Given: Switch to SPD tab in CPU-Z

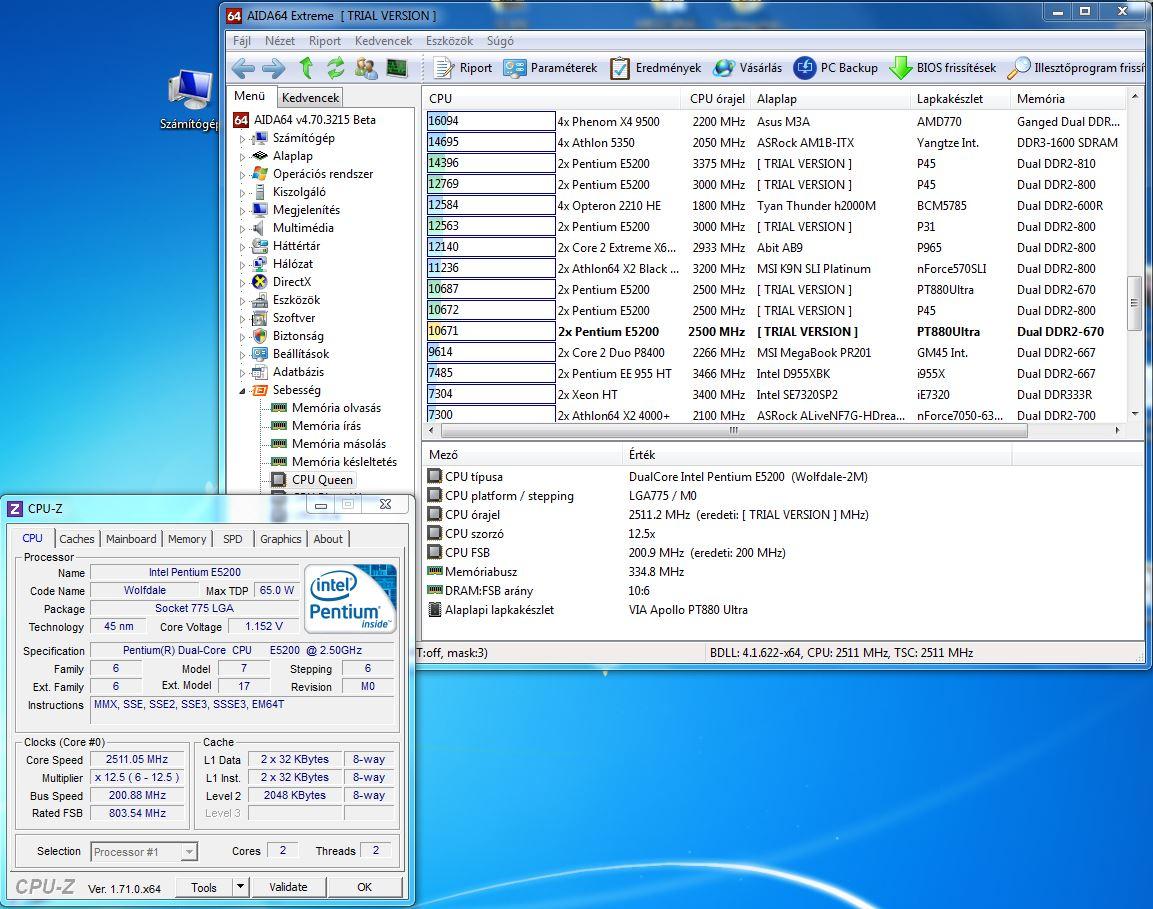Looking at the screenshot, I should tap(232, 539).
